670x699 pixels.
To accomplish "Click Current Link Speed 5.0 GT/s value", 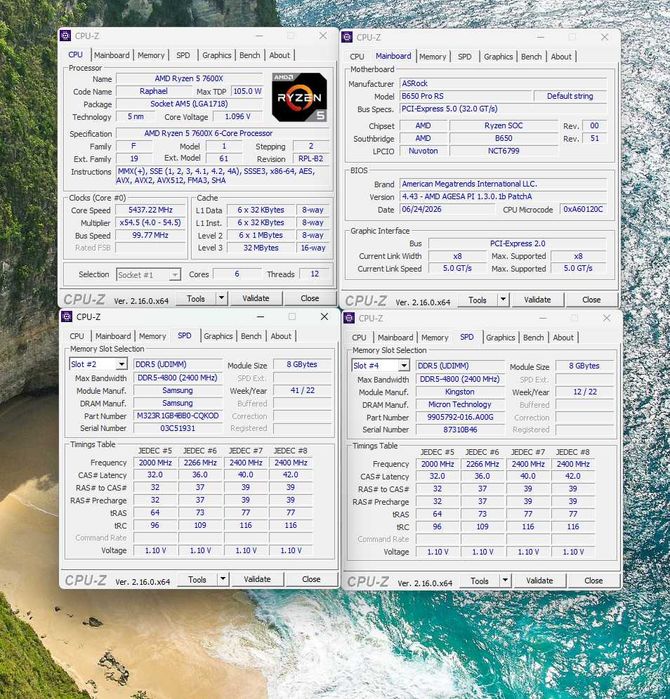I will 457,268.
